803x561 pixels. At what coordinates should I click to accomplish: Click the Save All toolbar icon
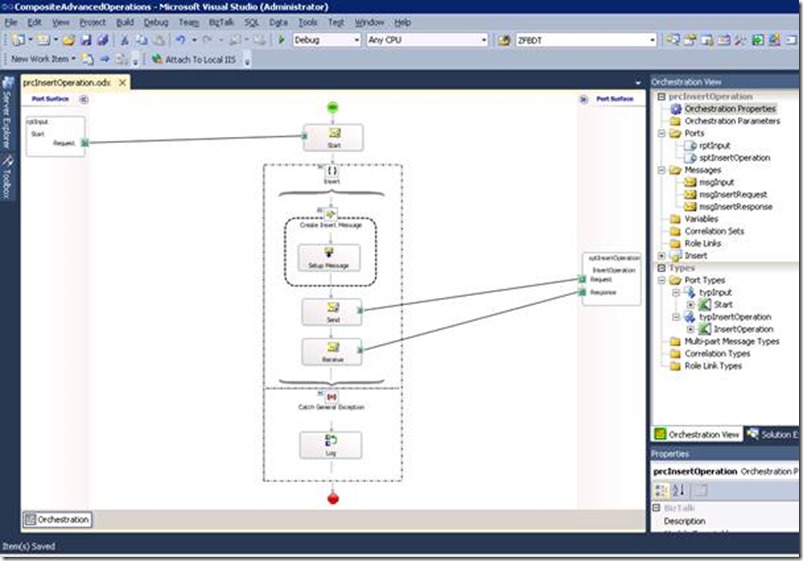tap(102, 40)
